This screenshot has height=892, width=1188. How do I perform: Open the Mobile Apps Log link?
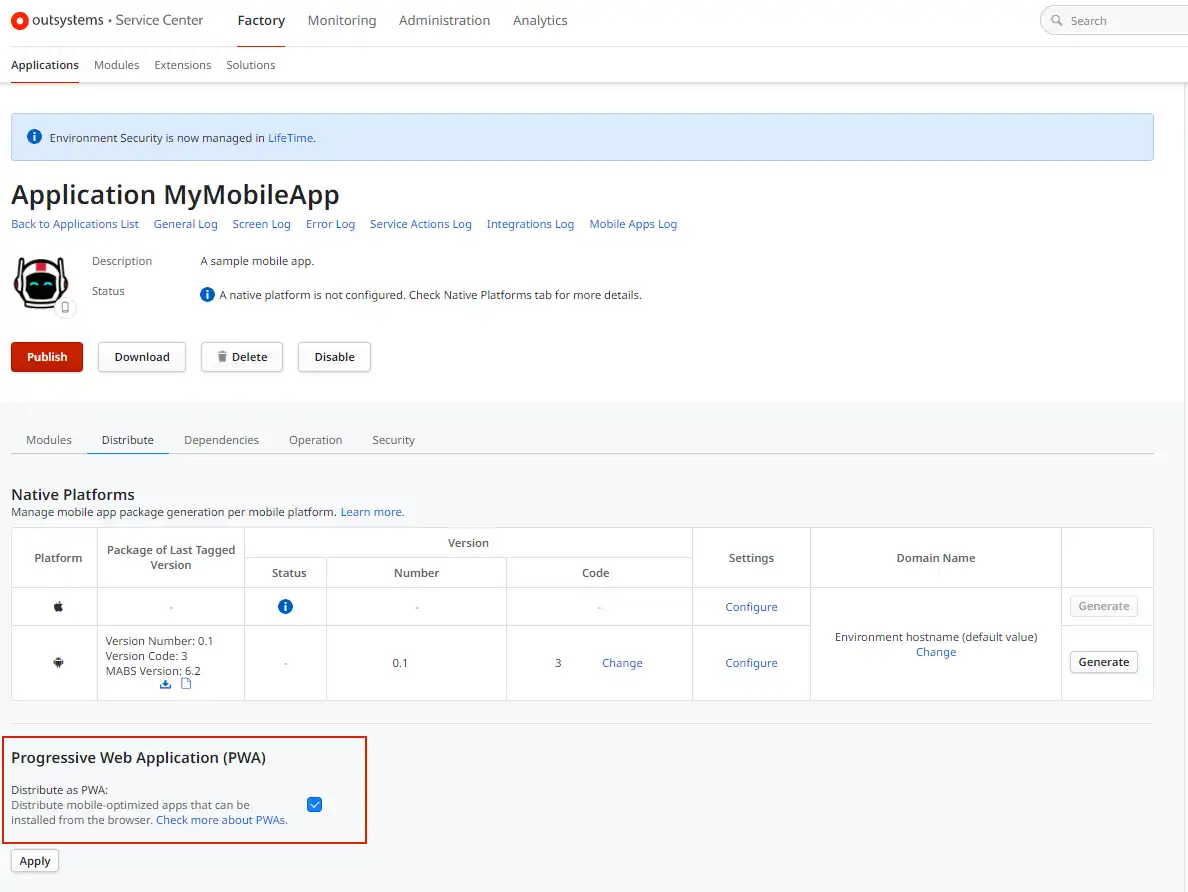[633, 224]
